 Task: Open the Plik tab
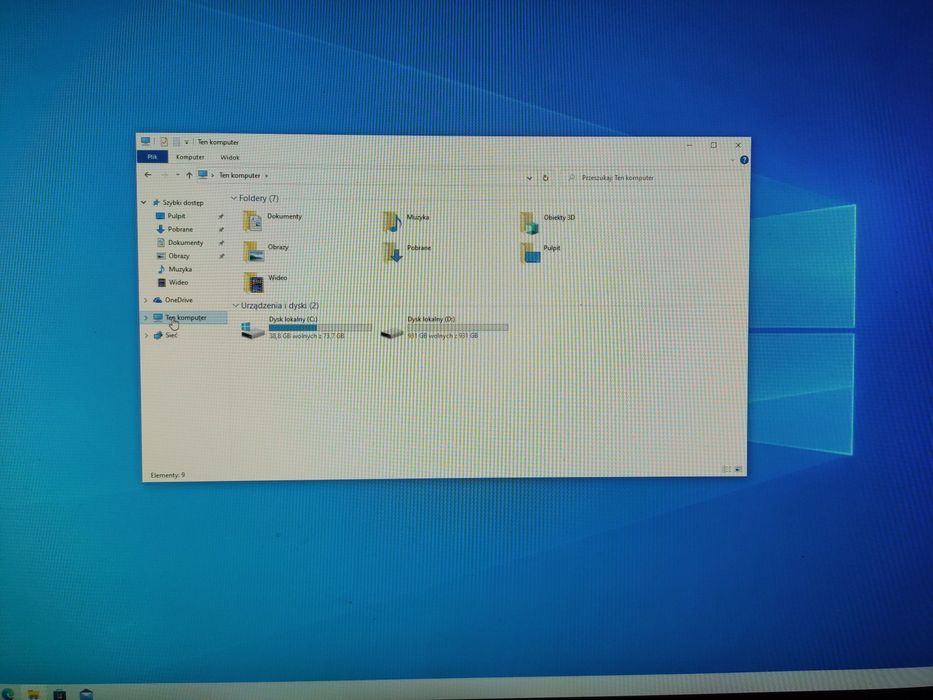152,157
